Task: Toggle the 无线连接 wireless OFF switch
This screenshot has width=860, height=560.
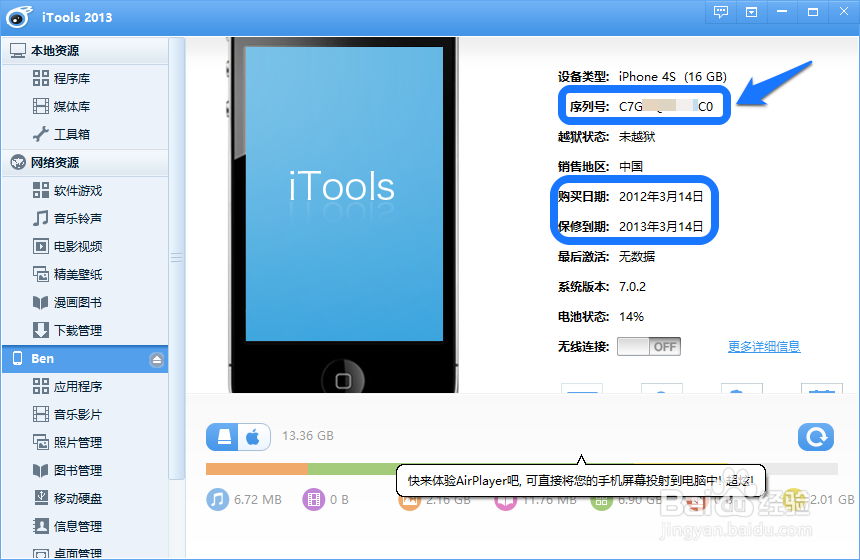Action: click(649, 347)
